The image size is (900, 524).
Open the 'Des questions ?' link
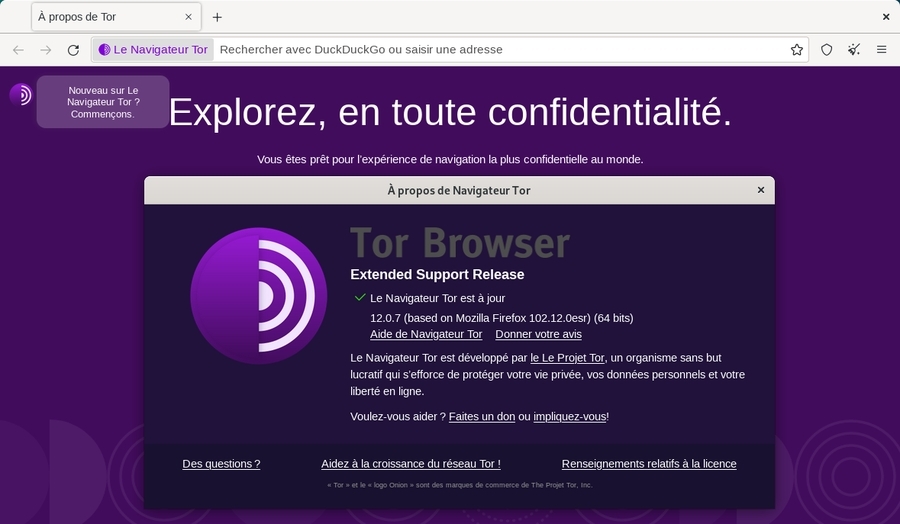coord(221,464)
